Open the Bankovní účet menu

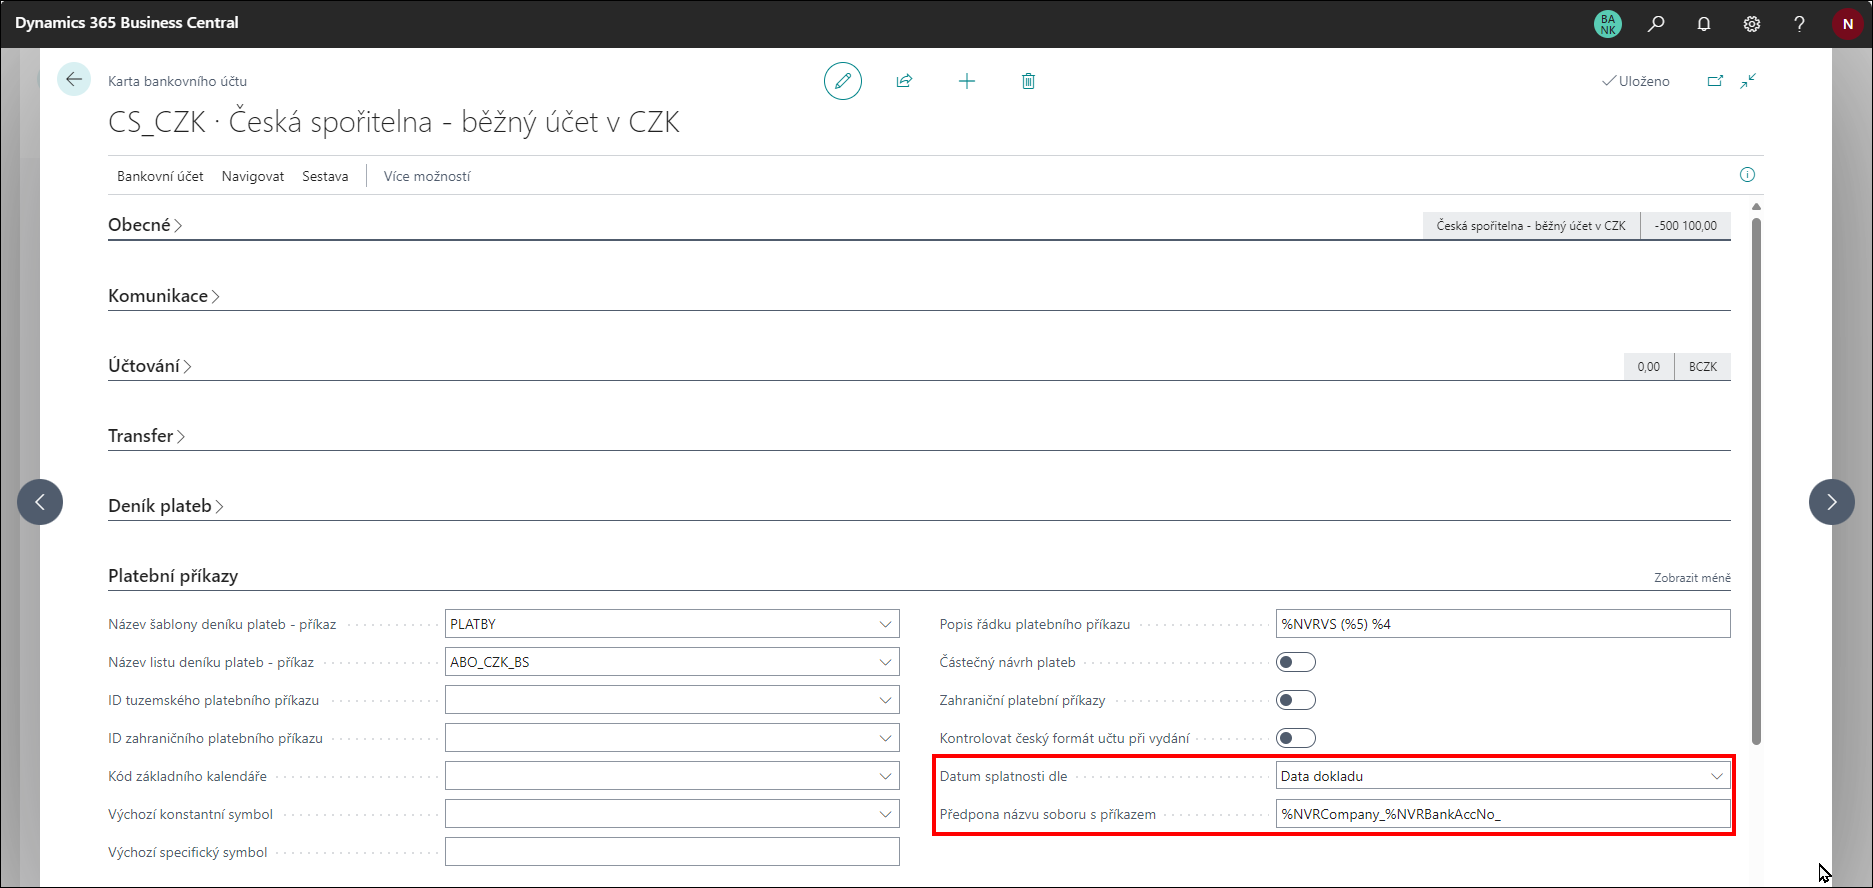click(160, 176)
